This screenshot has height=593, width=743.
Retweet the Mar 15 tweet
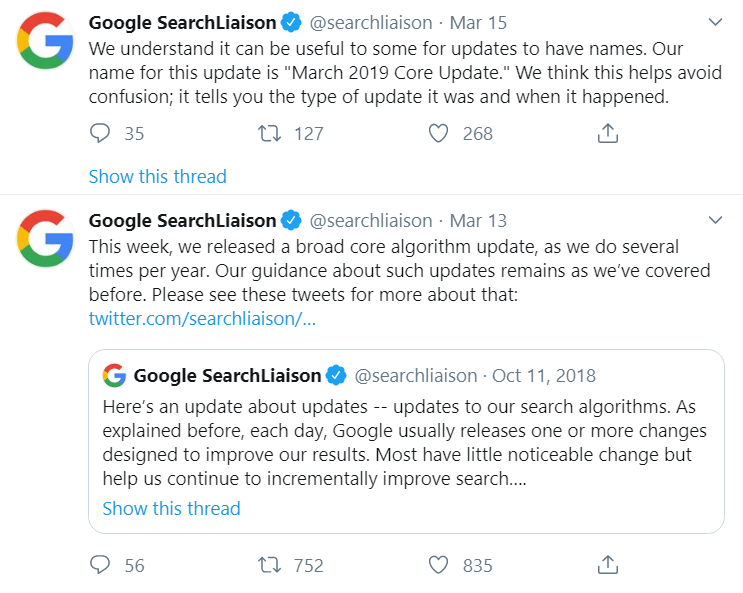269,133
